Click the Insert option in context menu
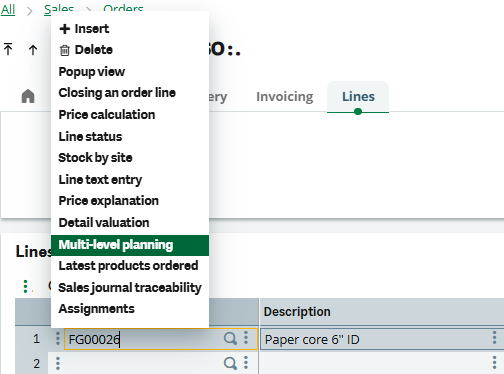 click(130, 29)
